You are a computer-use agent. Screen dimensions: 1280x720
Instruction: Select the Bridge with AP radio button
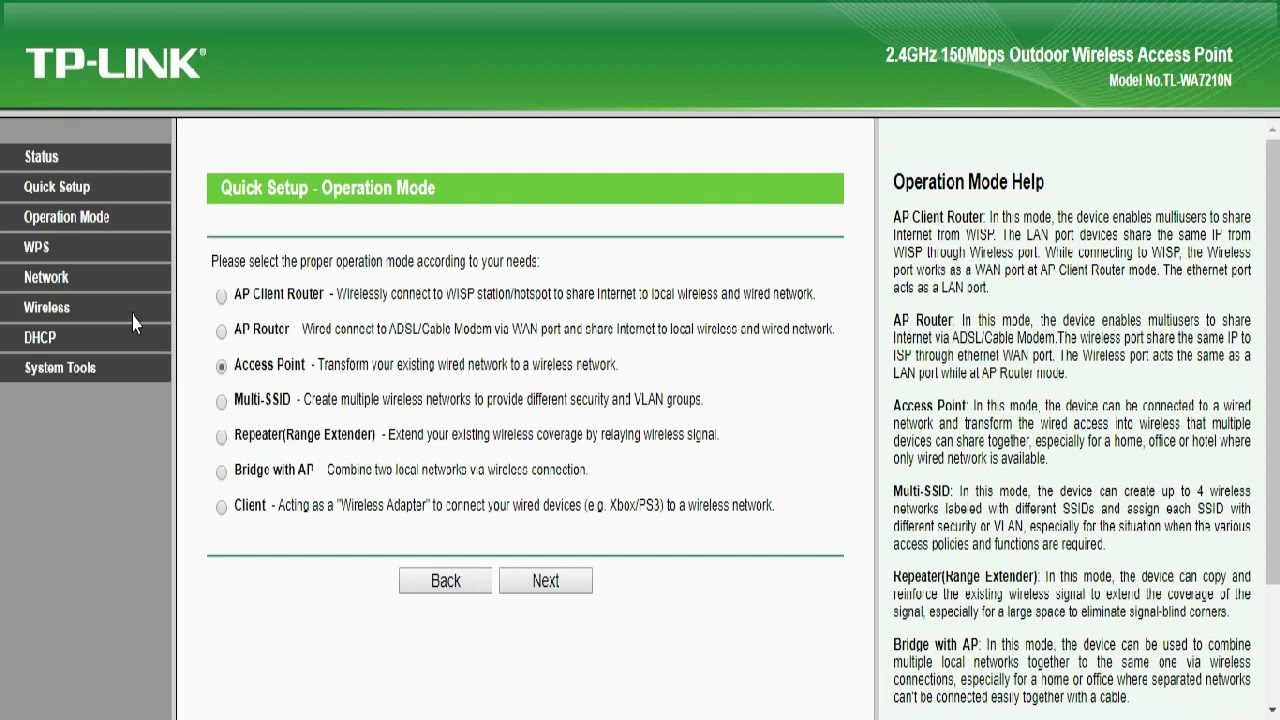tap(221, 472)
